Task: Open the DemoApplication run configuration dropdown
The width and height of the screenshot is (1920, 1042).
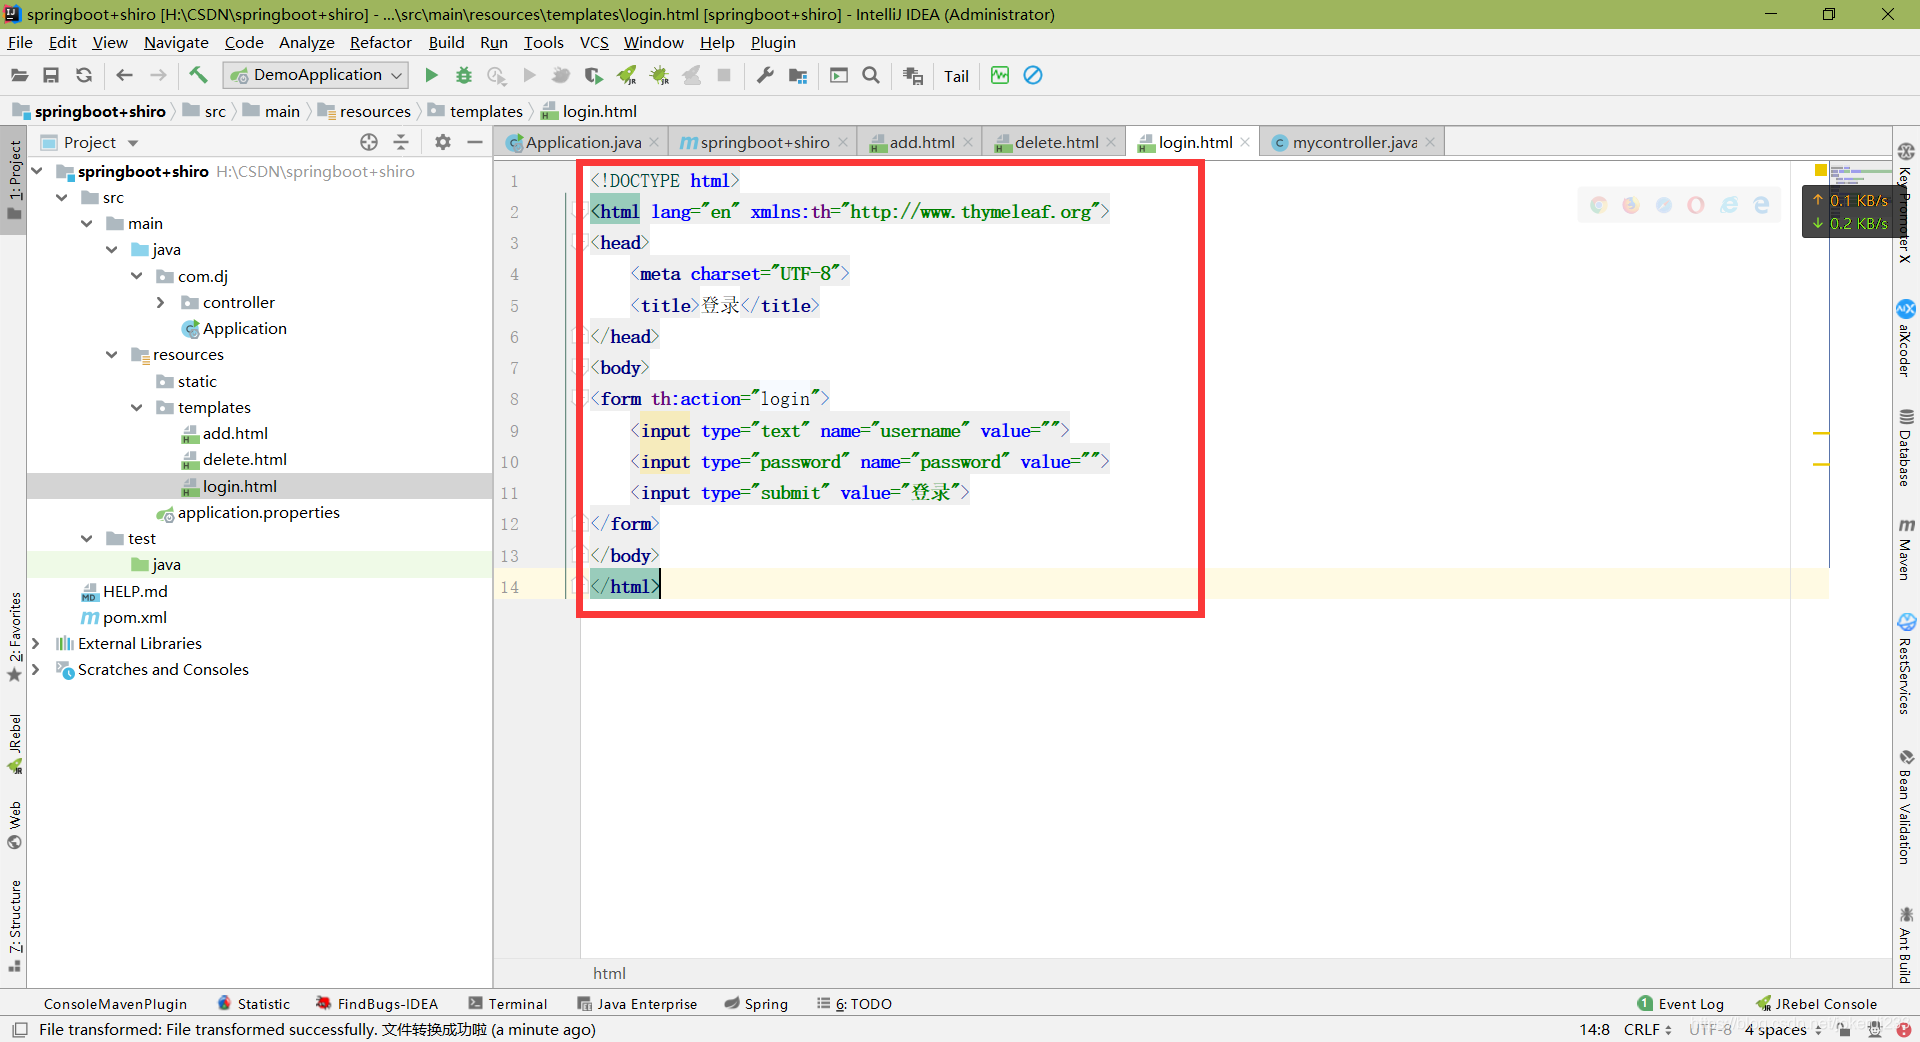Action: coord(317,75)
